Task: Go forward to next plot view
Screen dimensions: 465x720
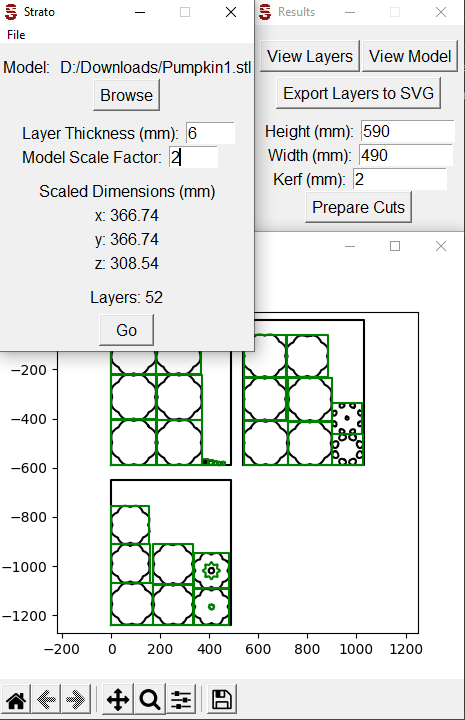Action: click(75, 700)
